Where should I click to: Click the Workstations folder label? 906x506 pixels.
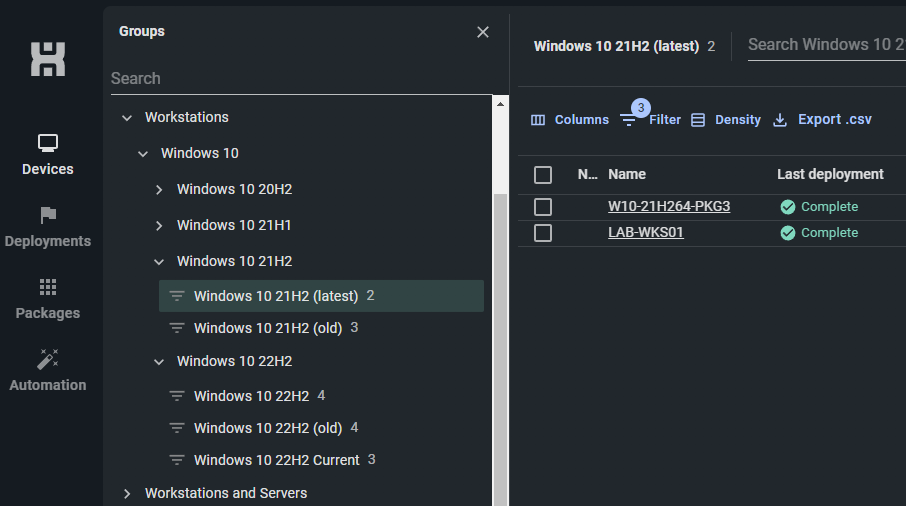pyautogui.click(x=187, y=117)
